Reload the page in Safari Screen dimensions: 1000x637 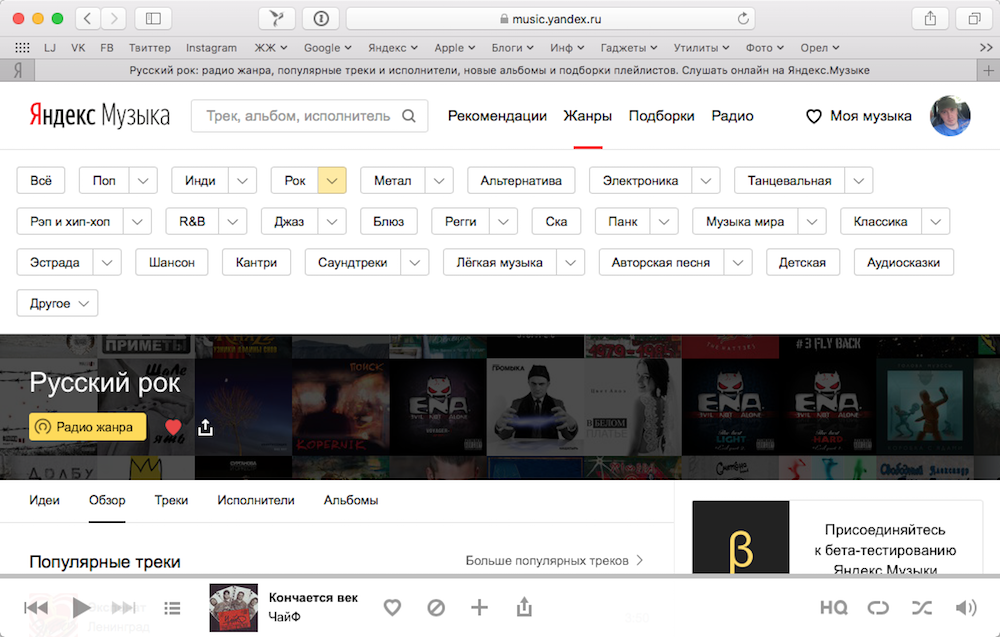click(743, 18)
